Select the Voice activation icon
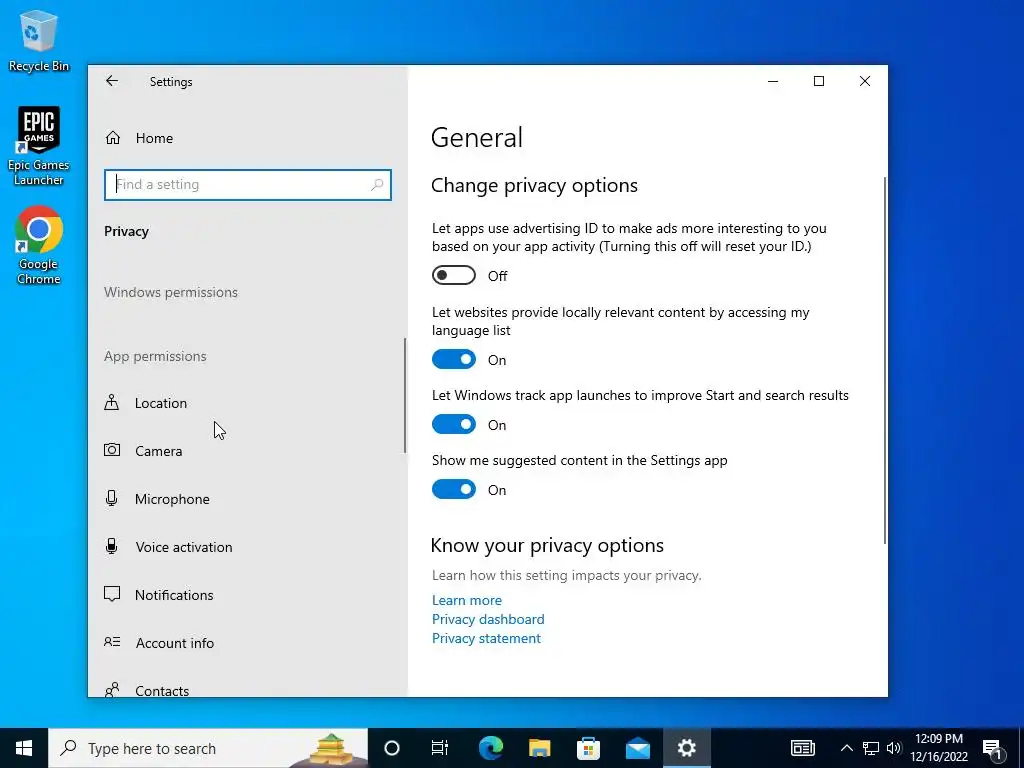Image resolution: width=1024 pixels, height=768 pixels. point(112,546)
